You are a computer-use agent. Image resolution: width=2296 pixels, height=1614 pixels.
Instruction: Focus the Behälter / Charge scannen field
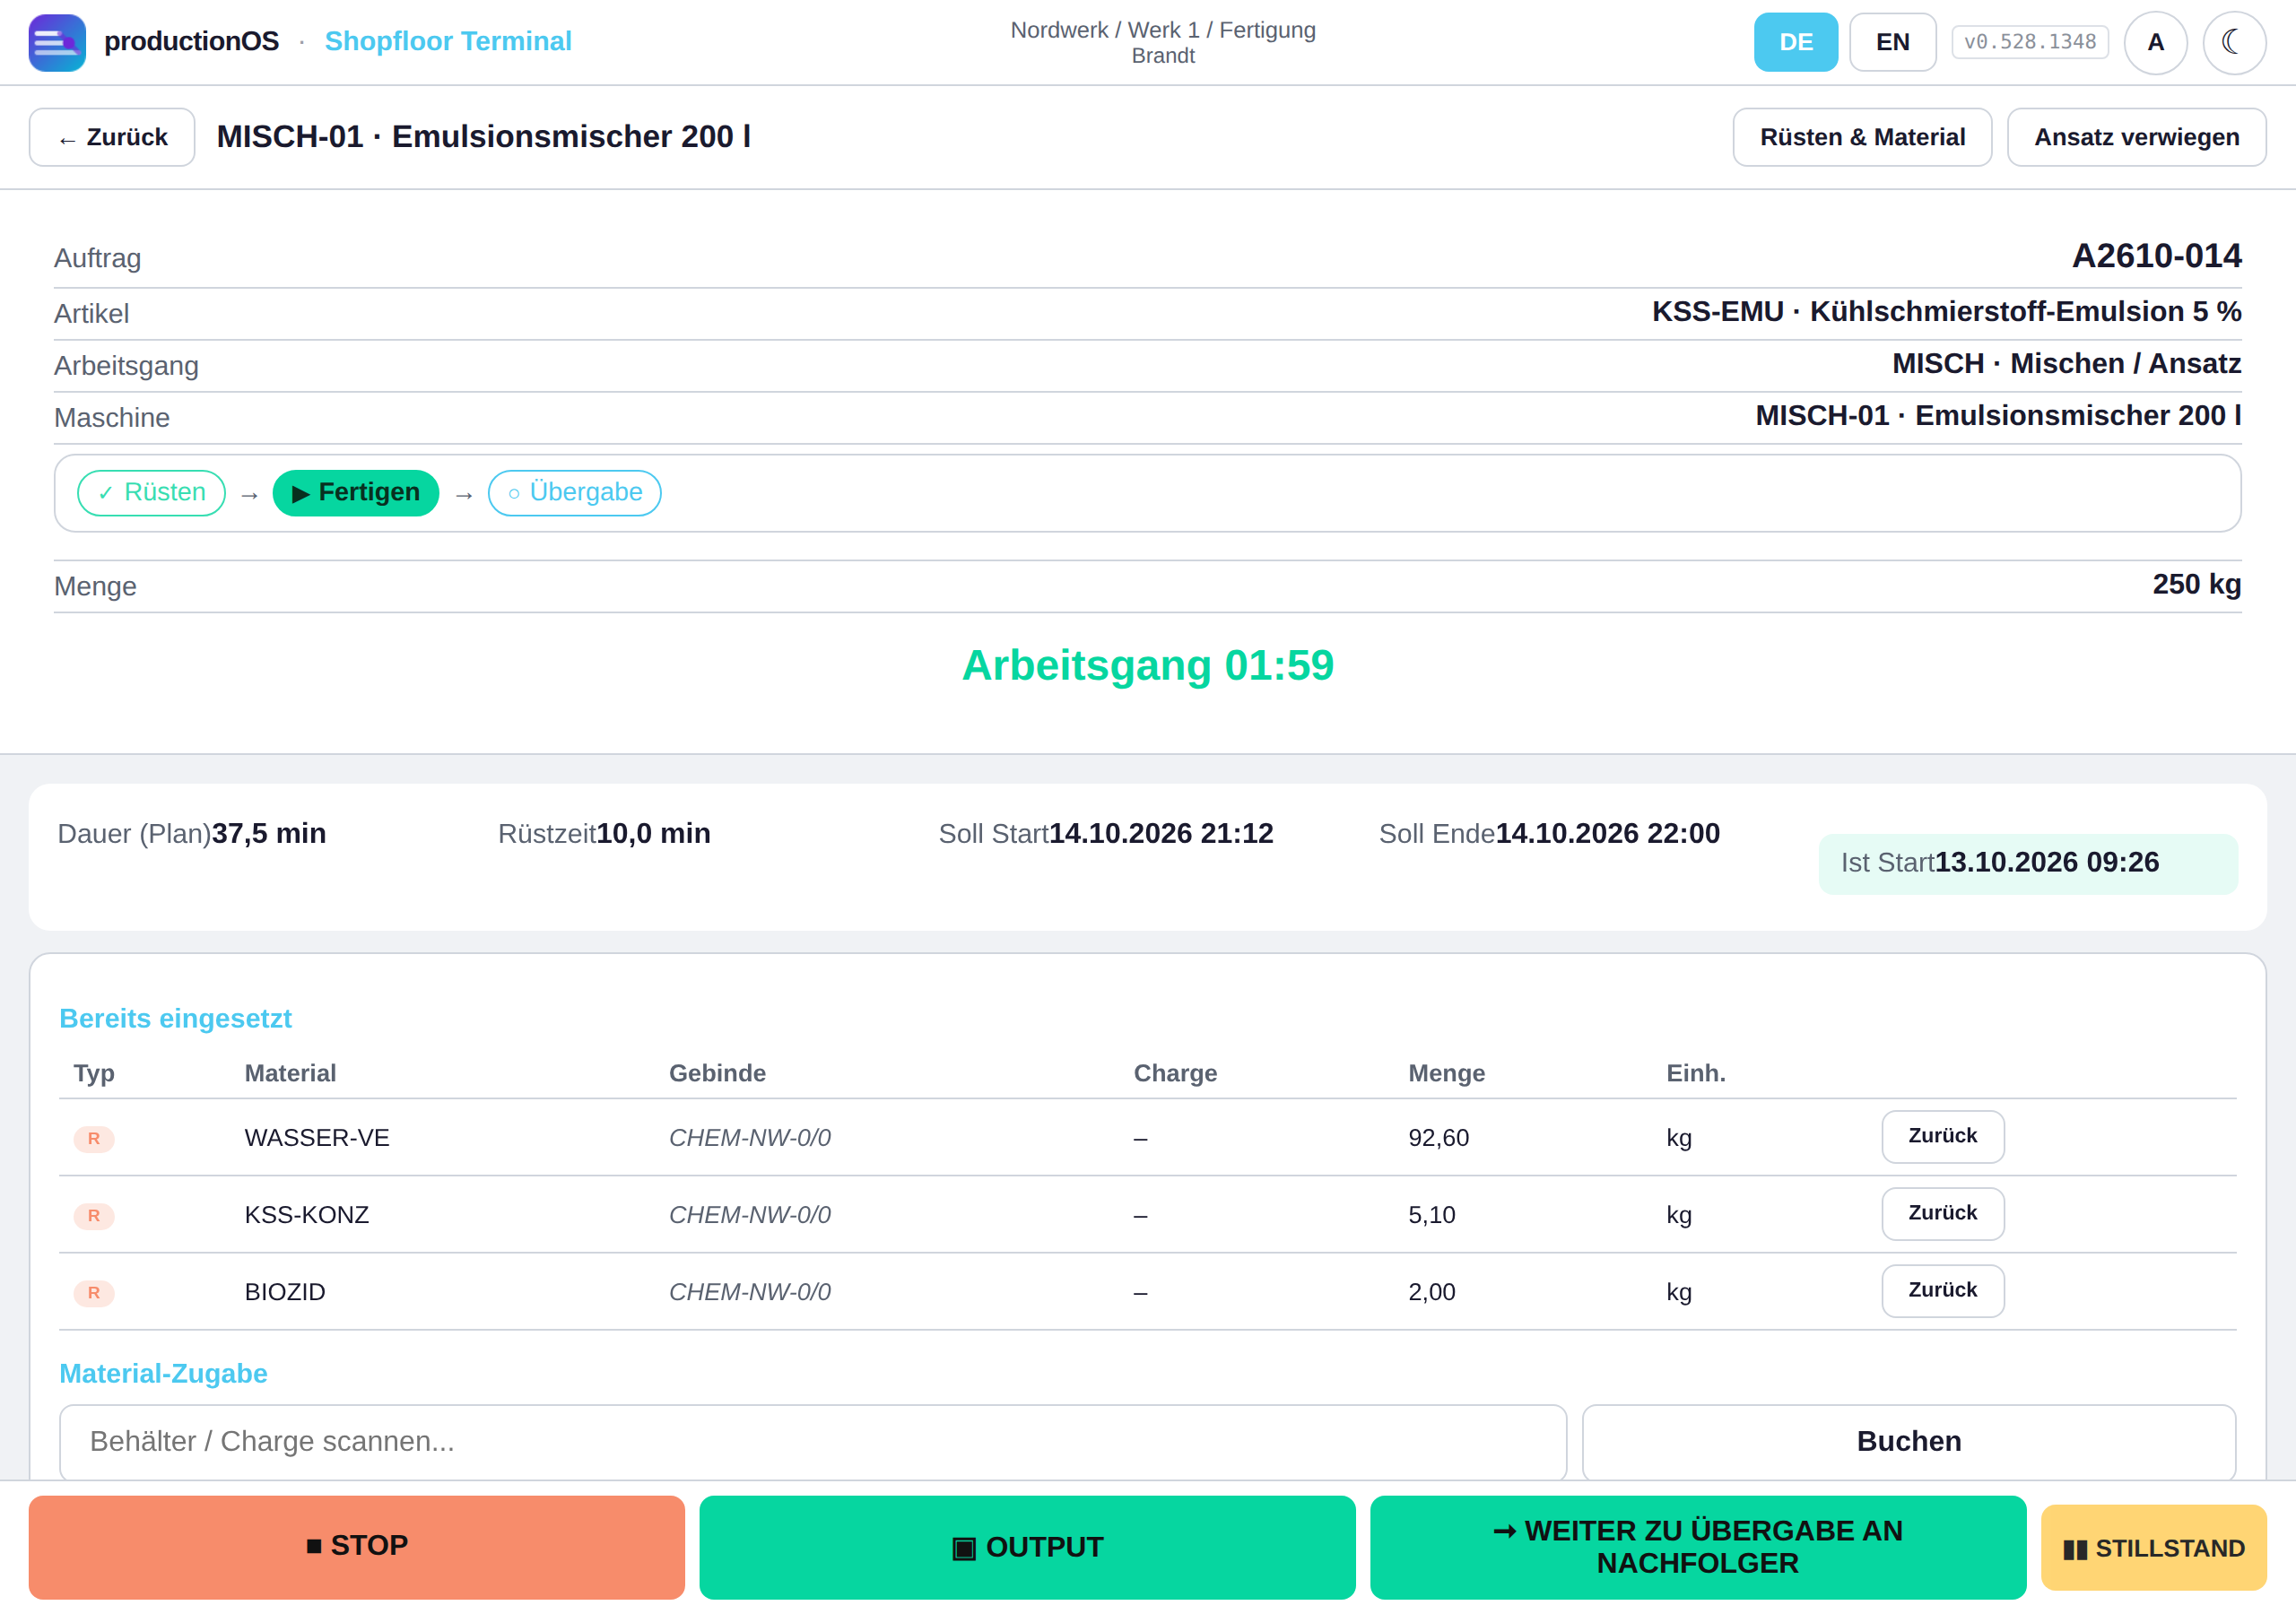(812, 1441)
